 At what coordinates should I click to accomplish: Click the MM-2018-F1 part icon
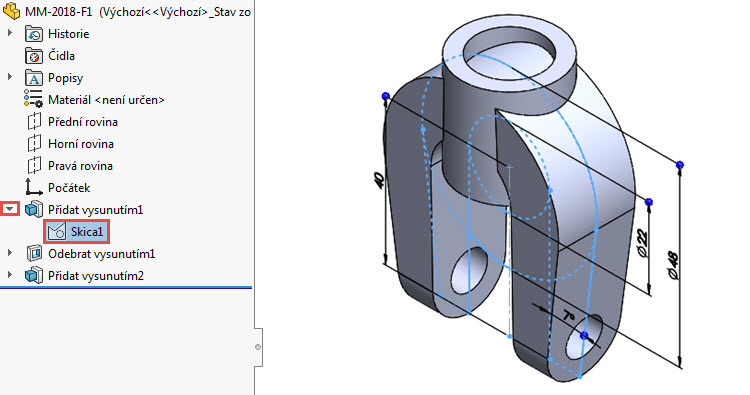pyautogui.click(x=11, y=11)
